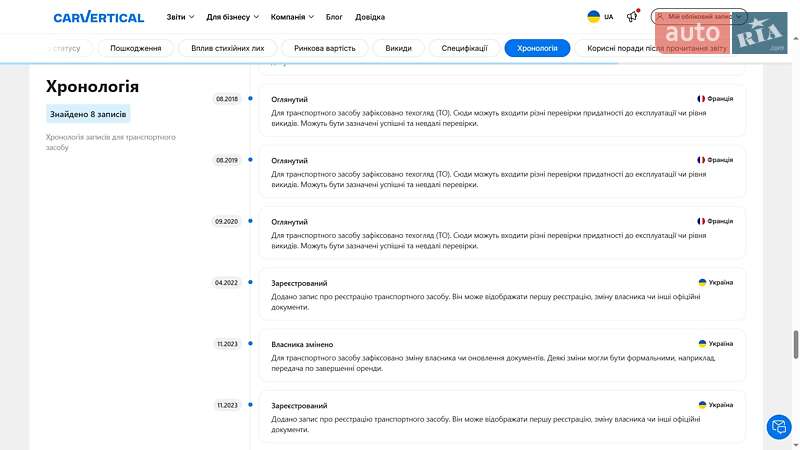Screen dimensions: 800x450
Task: Expand the Компанія dropdown menu
Action: coord(292,17)
